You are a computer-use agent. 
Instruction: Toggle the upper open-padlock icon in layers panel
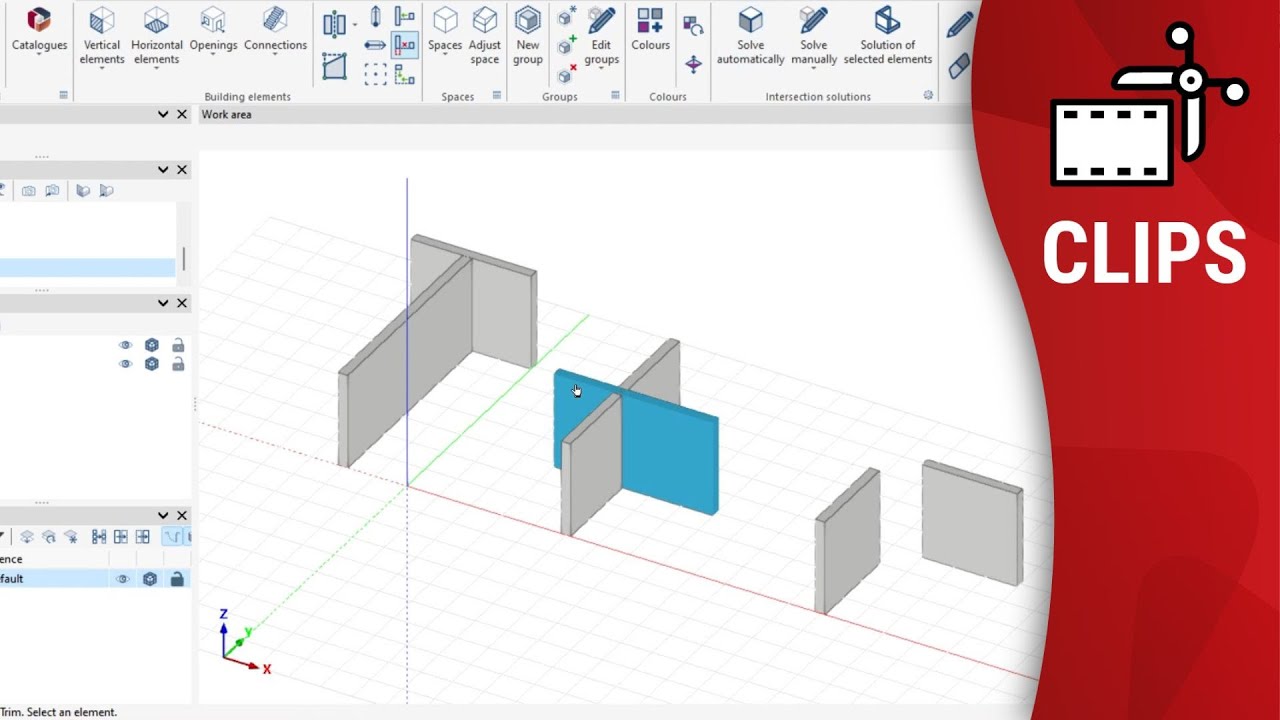pos(178,345)
